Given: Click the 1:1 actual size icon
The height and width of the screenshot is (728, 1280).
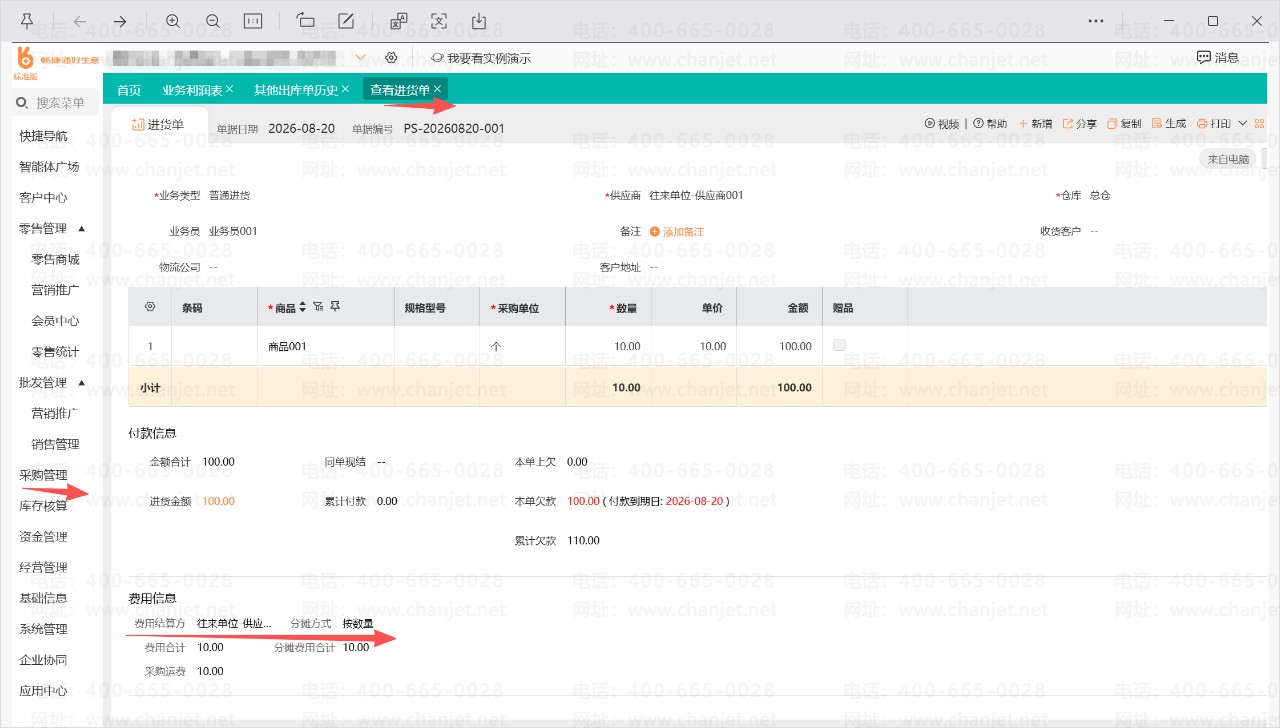Looking at the screenshot, I should 253,21.
